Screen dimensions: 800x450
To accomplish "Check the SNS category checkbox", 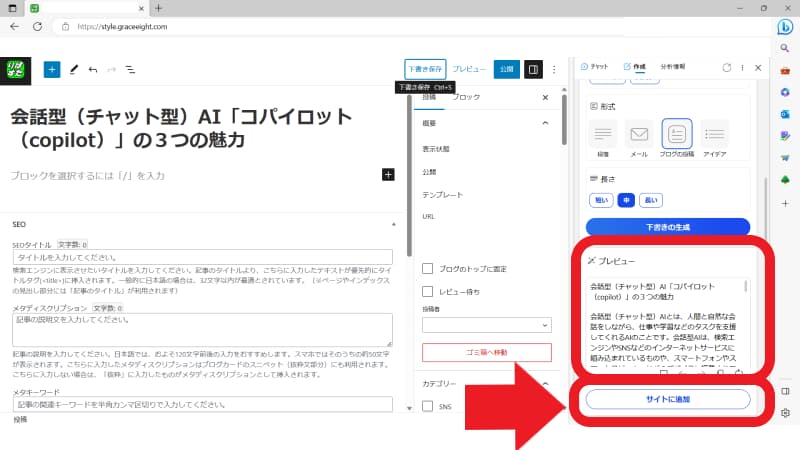I will (428, 406).
